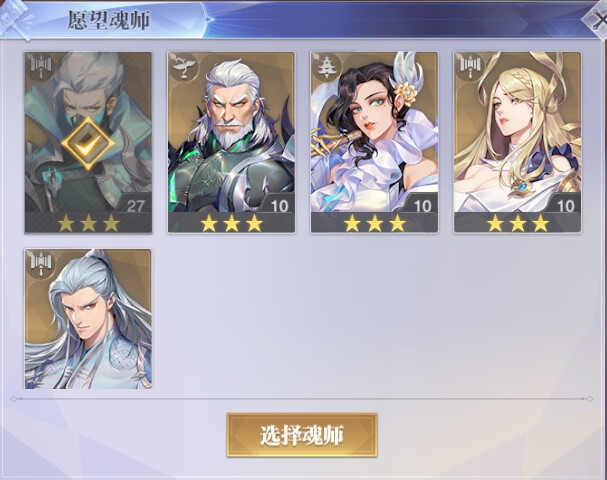Click the three-star rating under bearded hero
The width and height of the screenshot is (607, 480).
pos(231,223)
